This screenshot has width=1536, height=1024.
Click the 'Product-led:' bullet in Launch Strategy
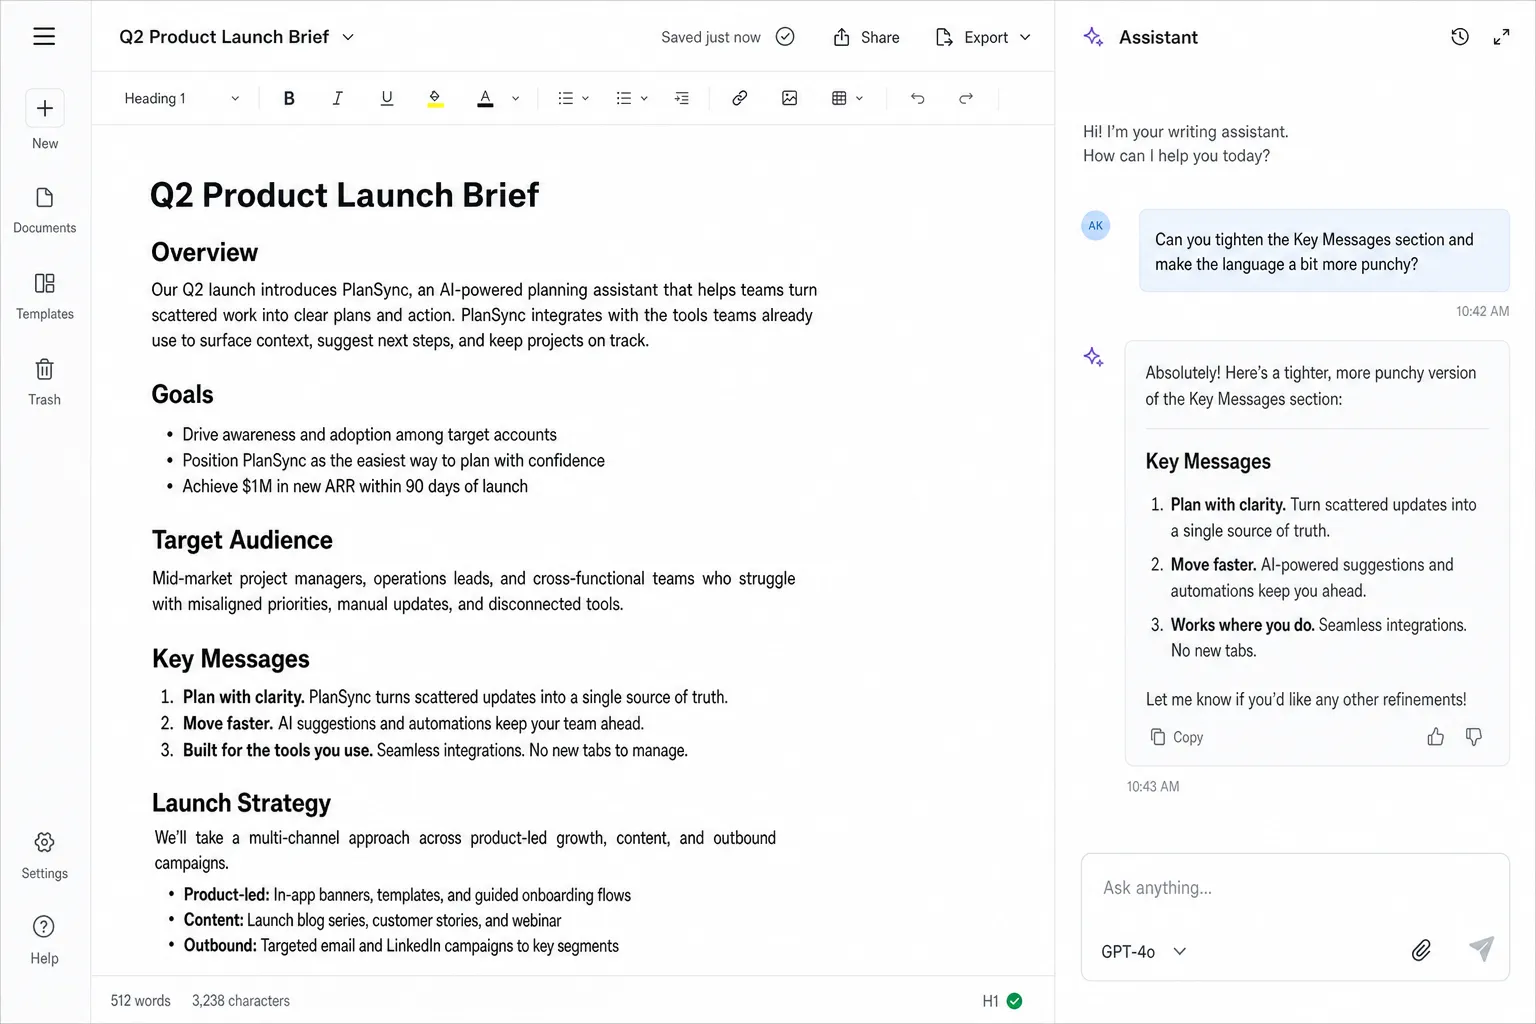point(407,895)
